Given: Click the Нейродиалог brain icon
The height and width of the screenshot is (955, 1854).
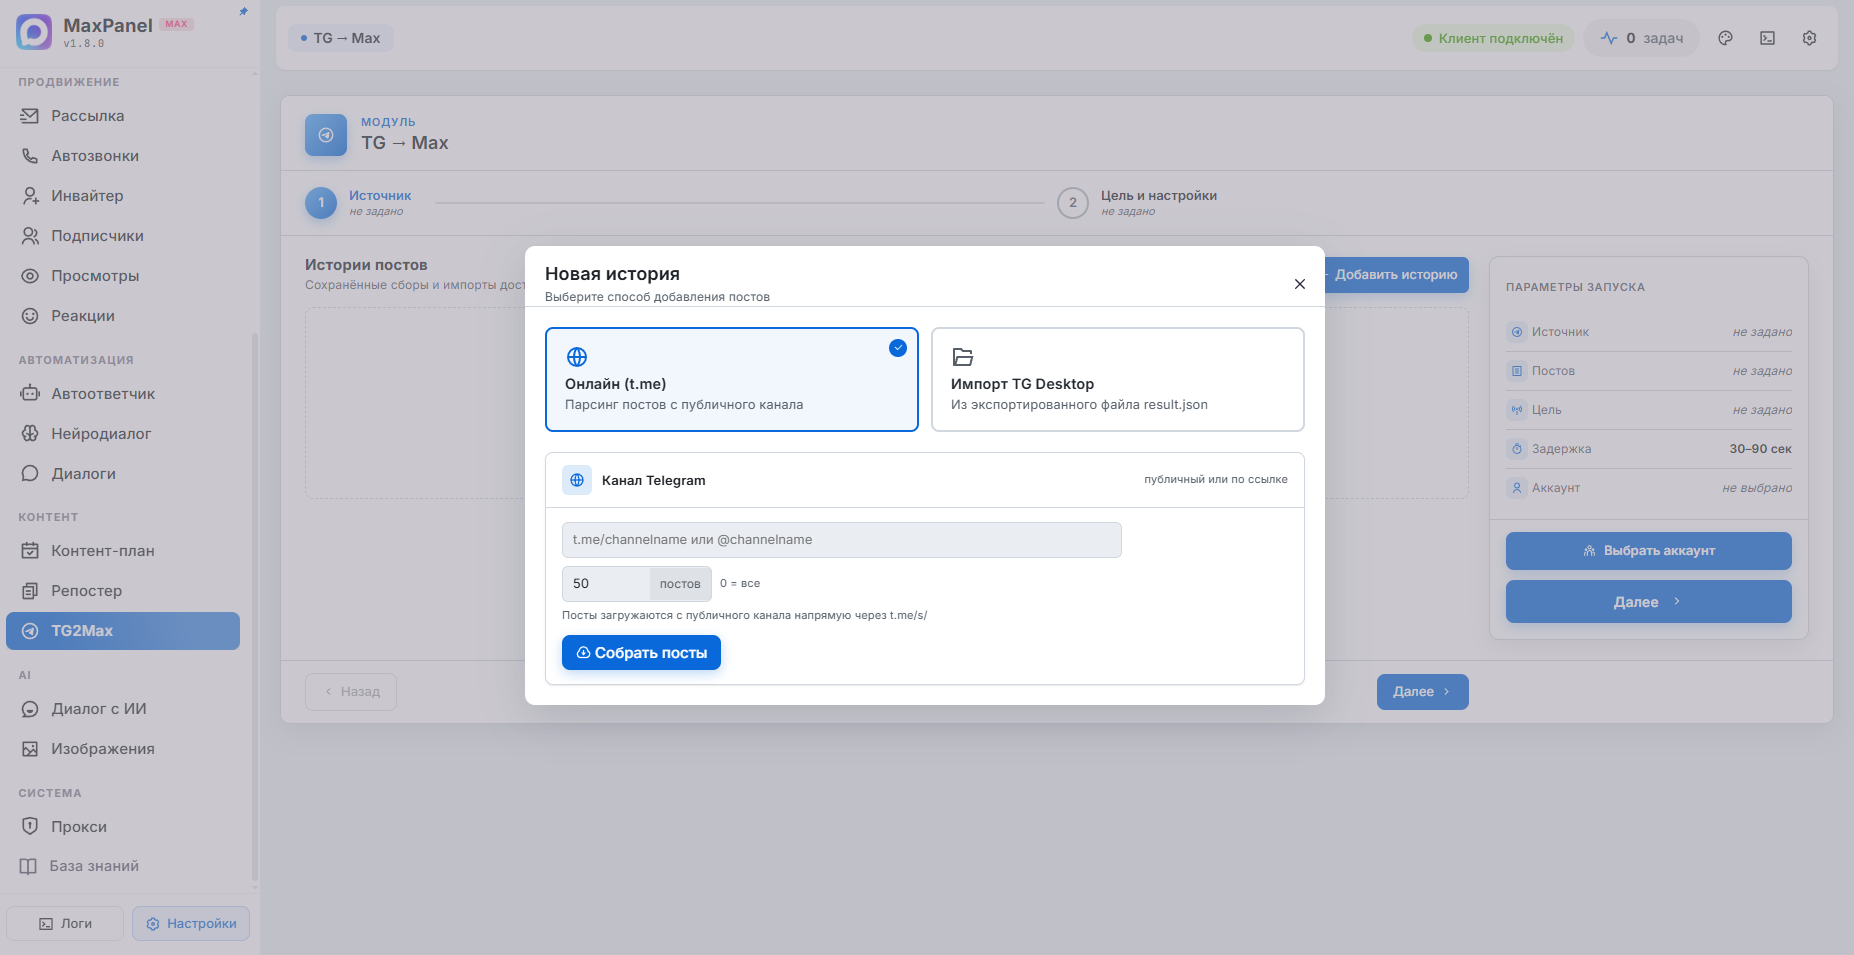Looking at the screenshot, I should [30, 434].
